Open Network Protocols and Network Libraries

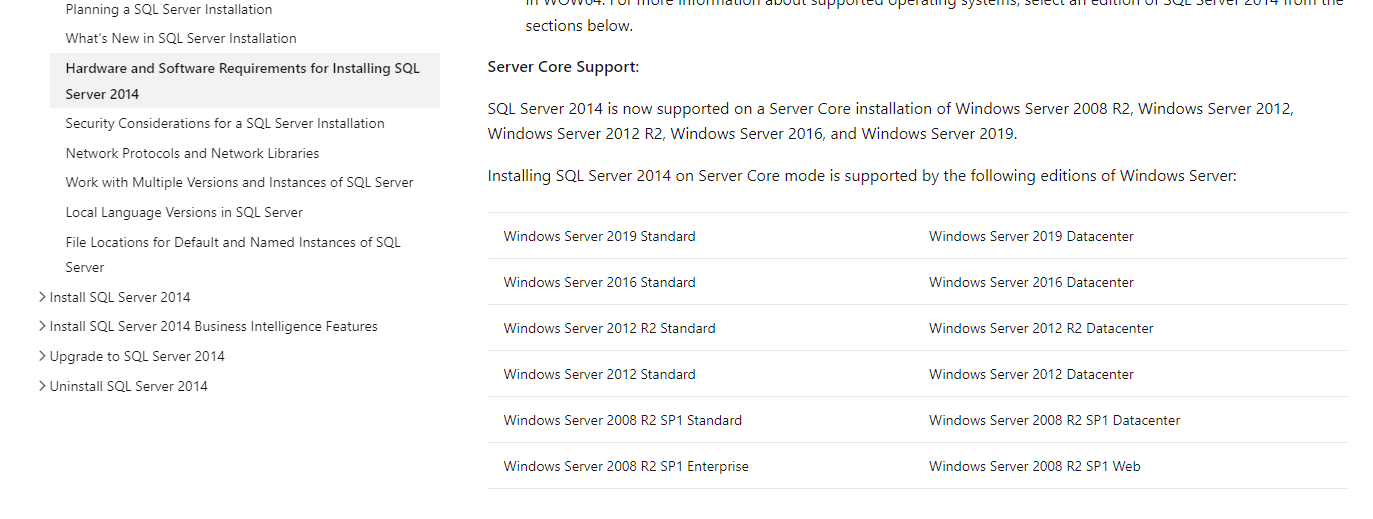(192, 153)
